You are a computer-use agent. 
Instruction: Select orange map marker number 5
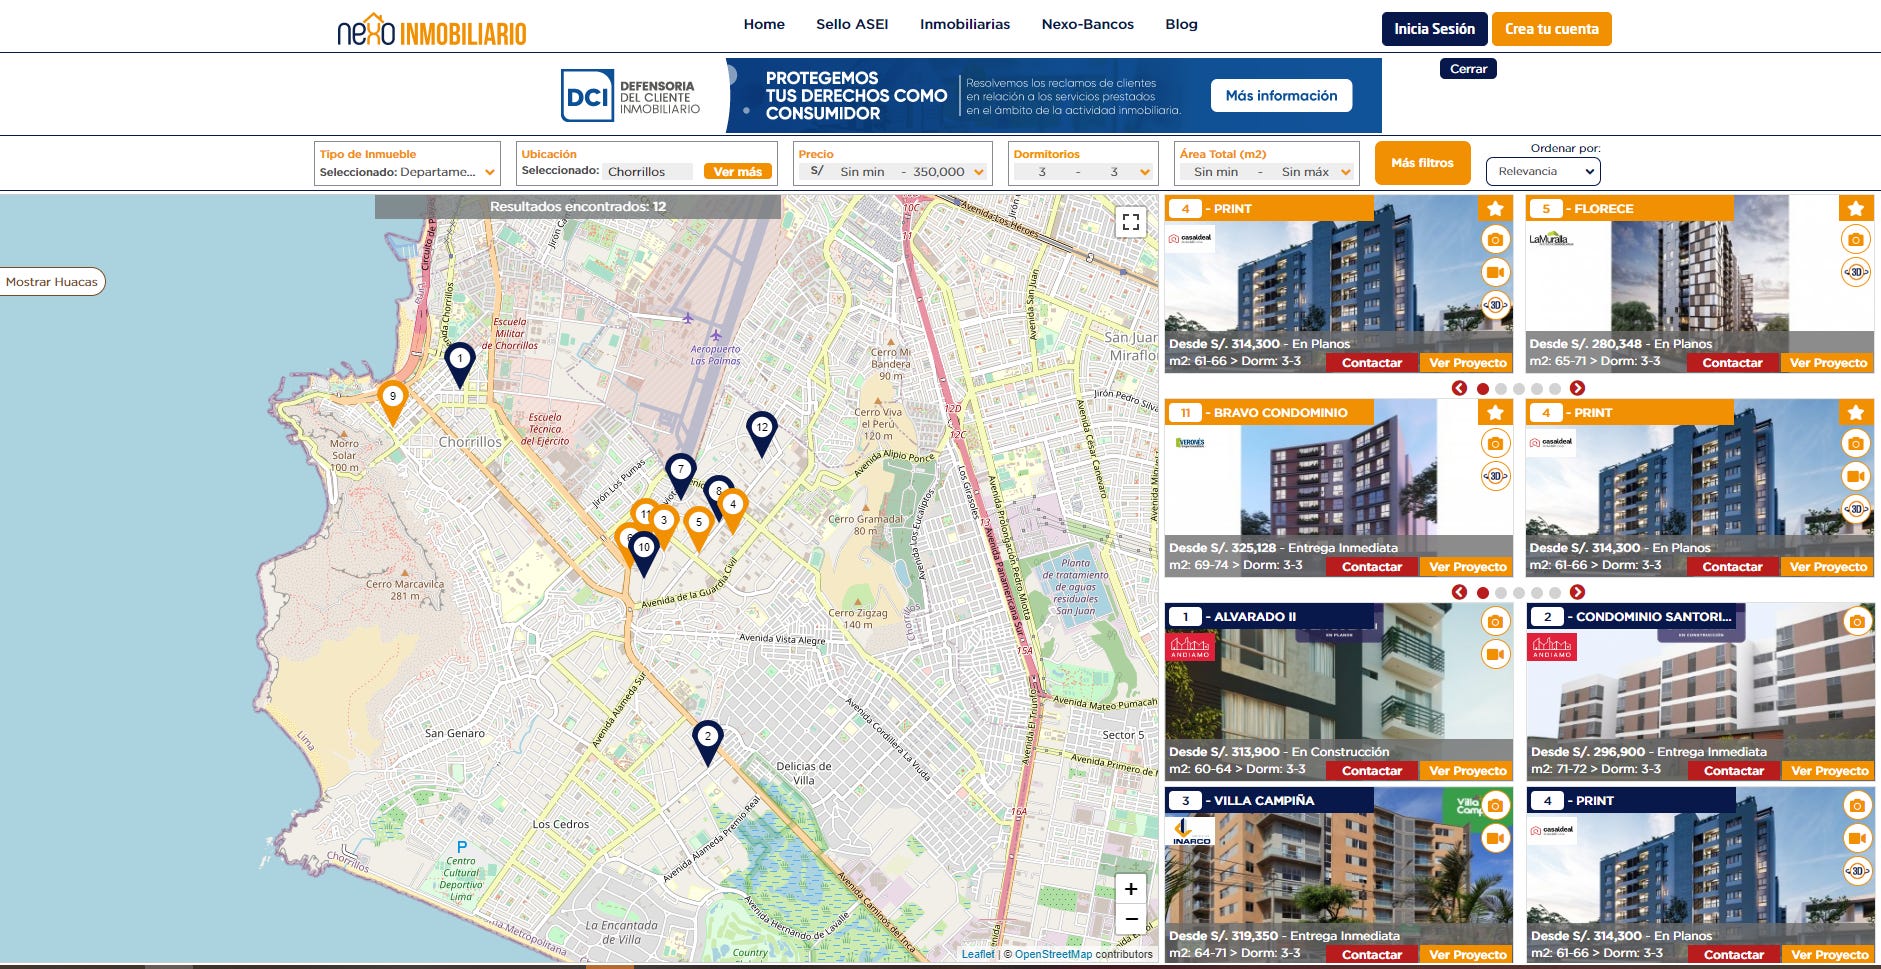(699, 528)
